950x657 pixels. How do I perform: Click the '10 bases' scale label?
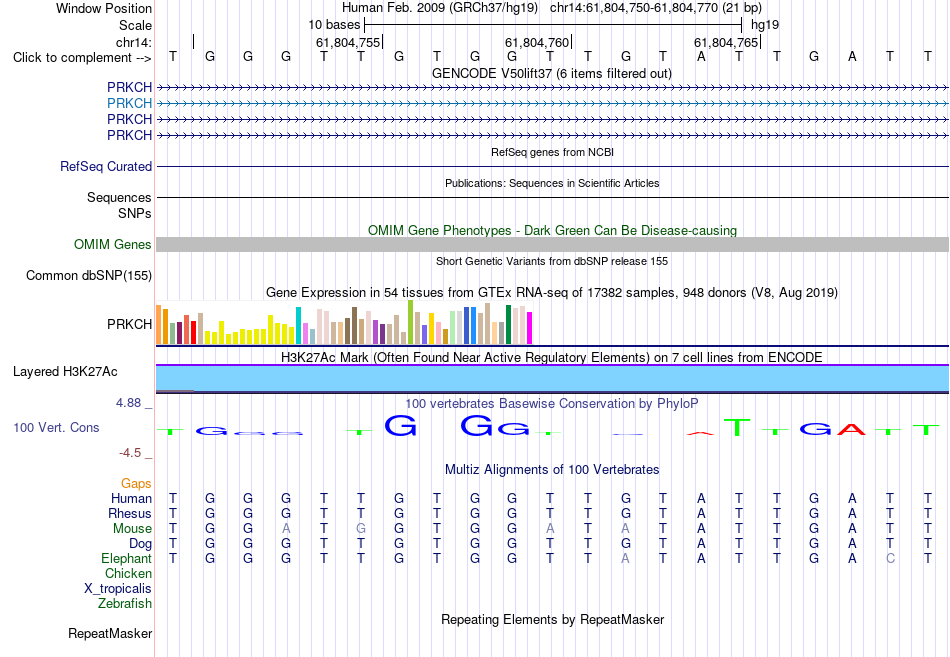coord(334,25)
